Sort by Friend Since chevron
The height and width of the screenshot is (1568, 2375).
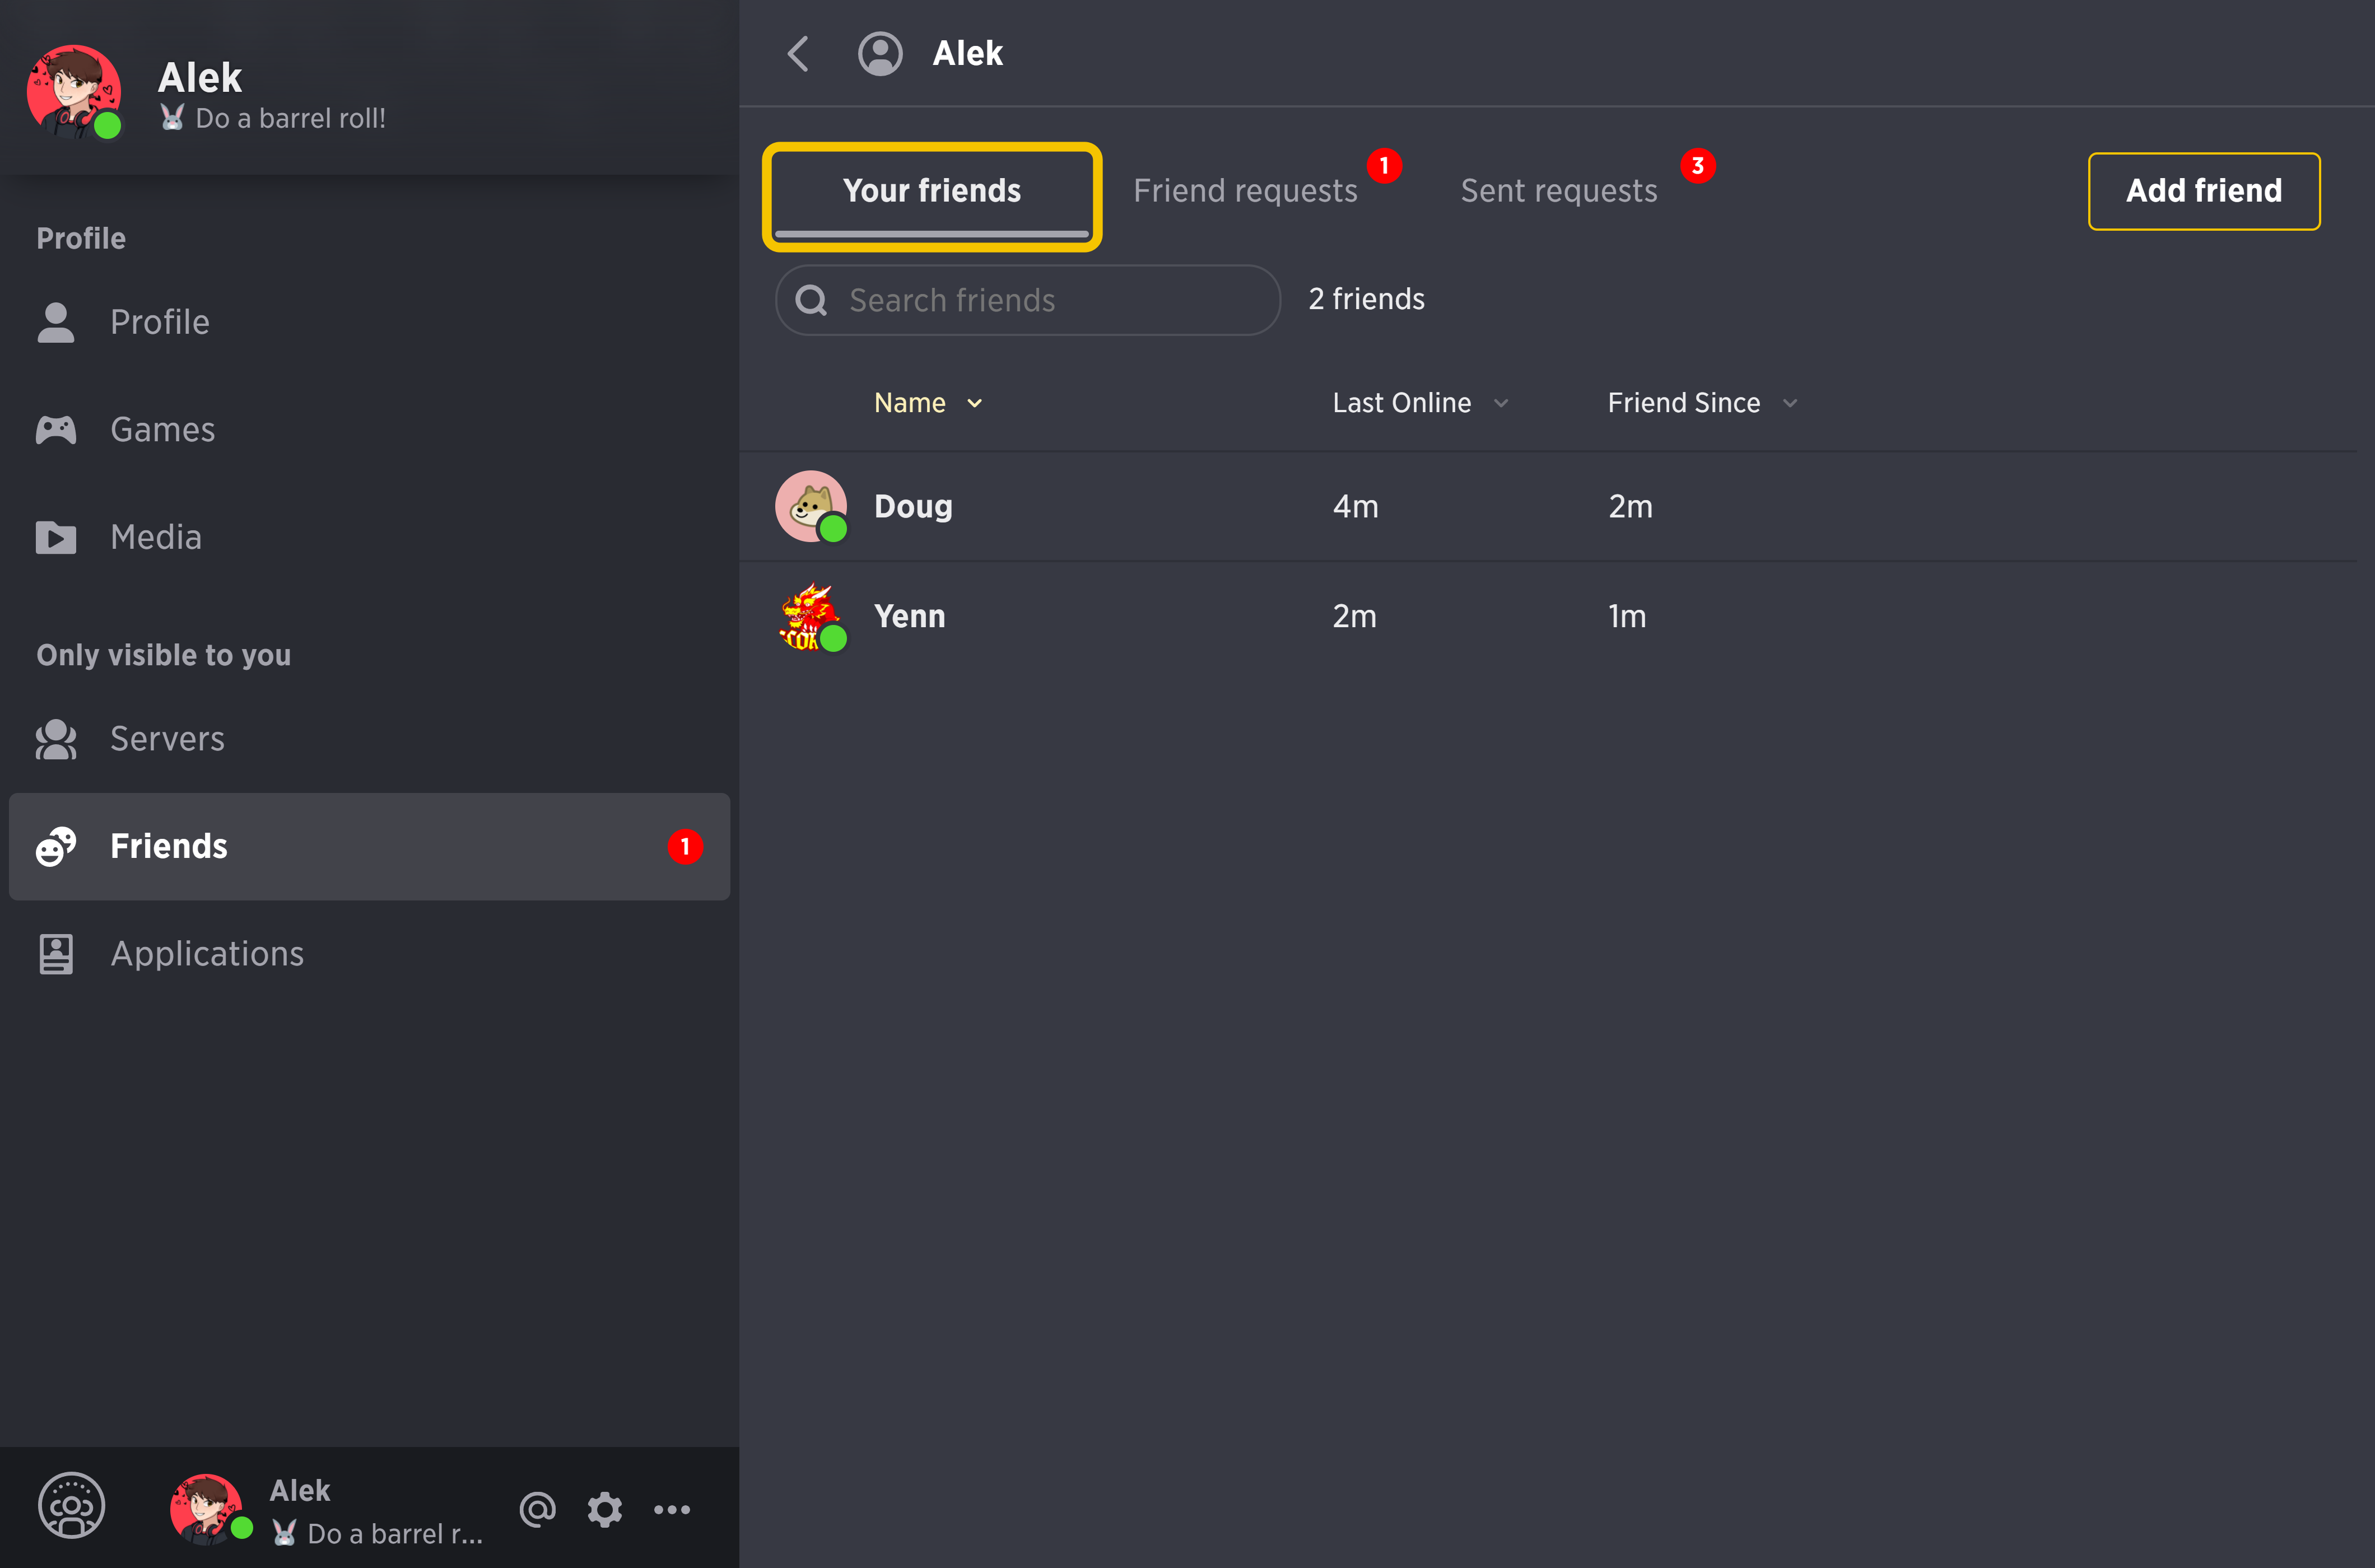[x=1790, y=403]
